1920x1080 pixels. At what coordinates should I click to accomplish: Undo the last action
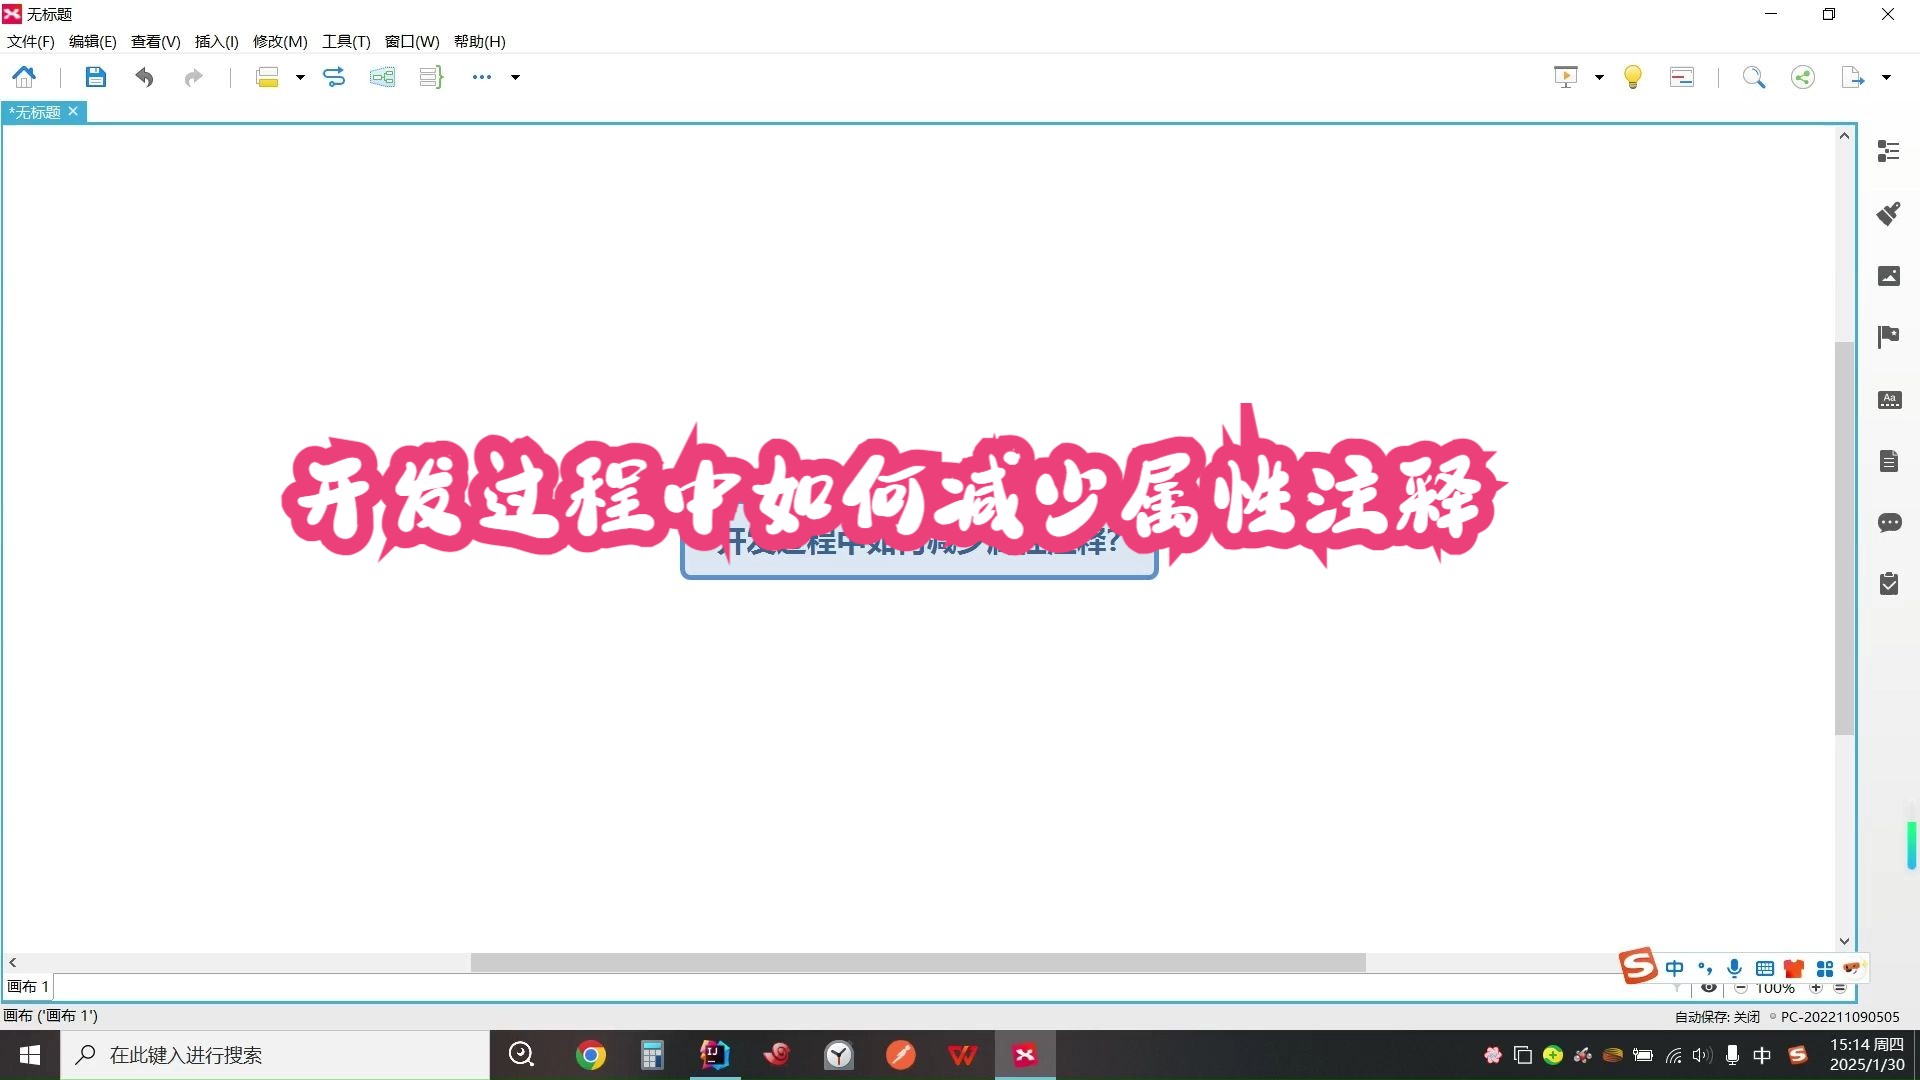tap(144, 77)
